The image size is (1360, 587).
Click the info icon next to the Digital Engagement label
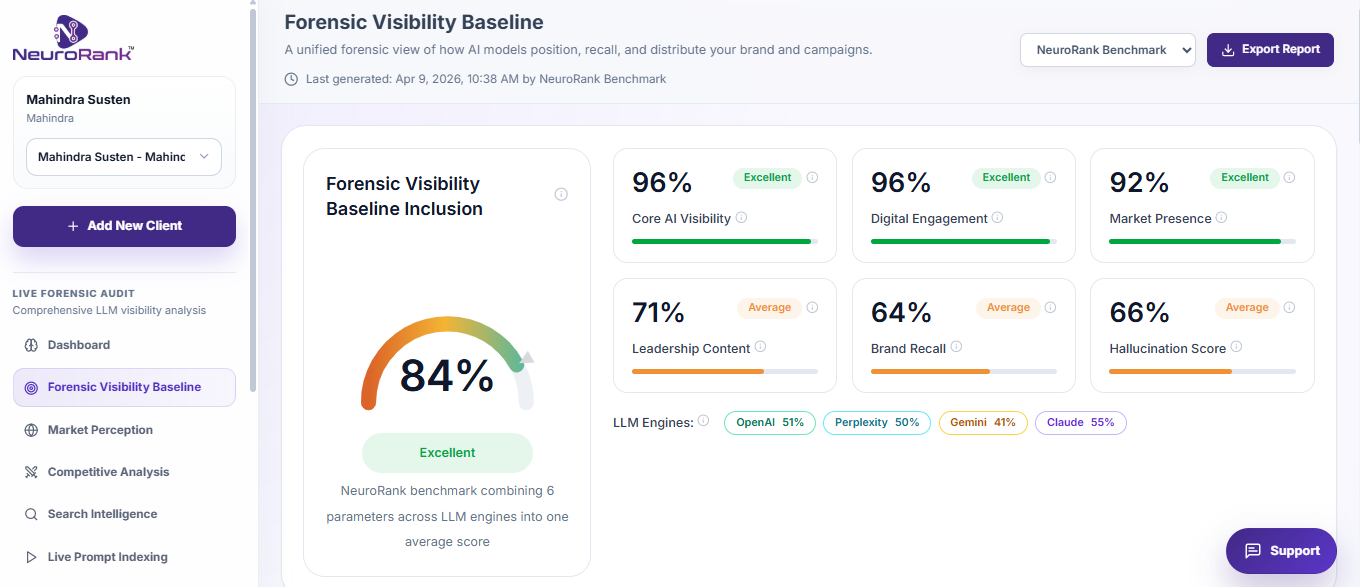pyautogui.click(x=997, y=217)
